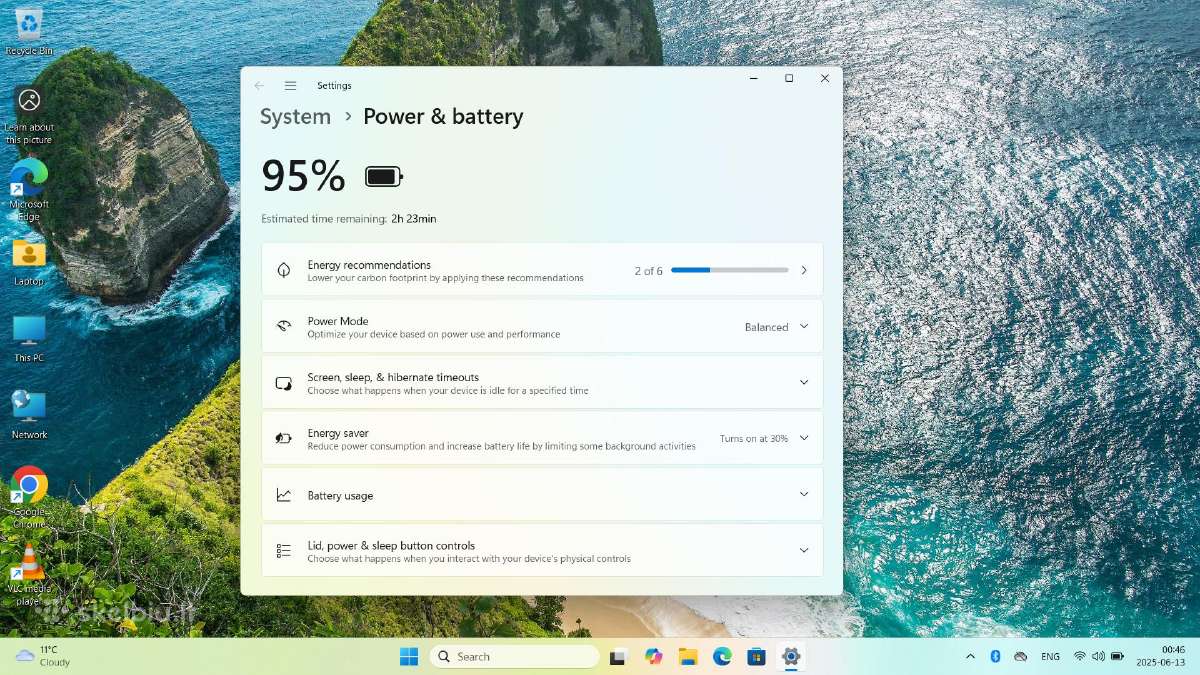This screenshot has width=1200, height=675.
Task: Expand the Energy saver section chevron
Action: point(804,438)
